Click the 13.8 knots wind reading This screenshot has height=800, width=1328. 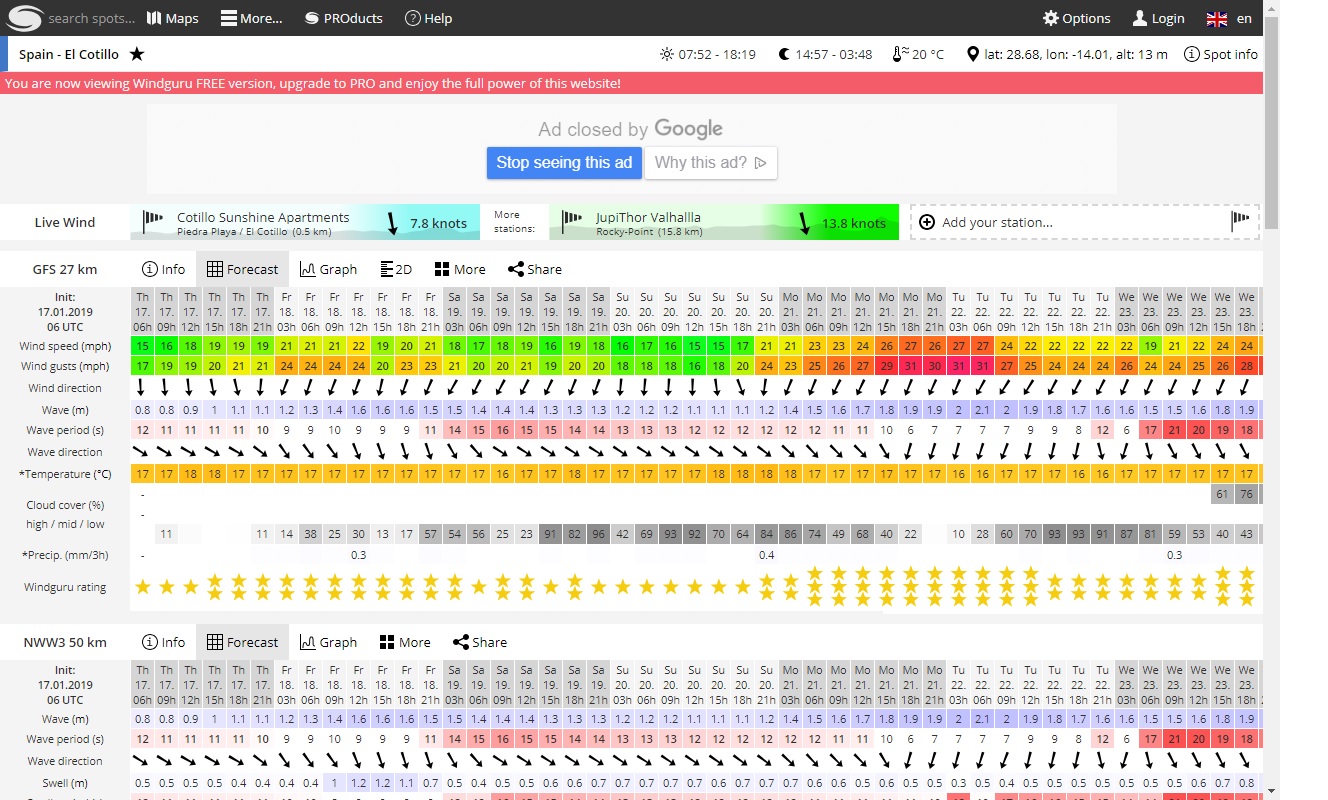854,223
